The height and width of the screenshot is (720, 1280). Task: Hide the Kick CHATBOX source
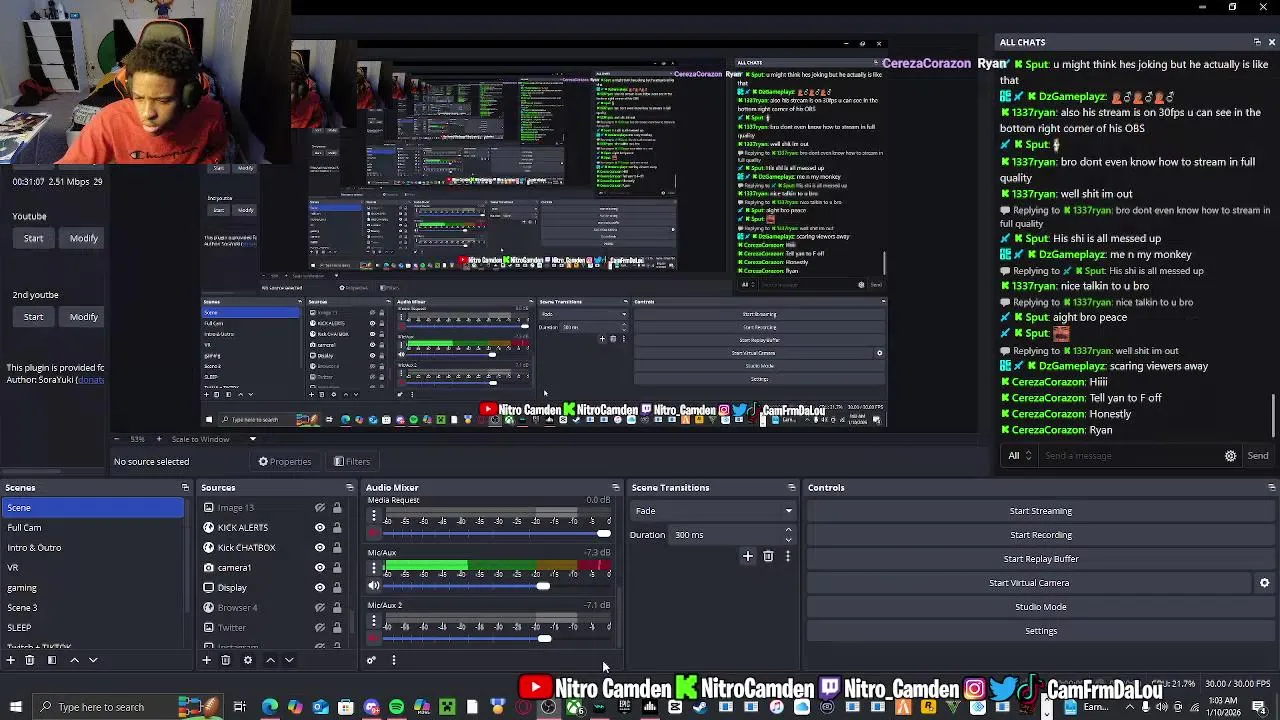coord(320,548)
